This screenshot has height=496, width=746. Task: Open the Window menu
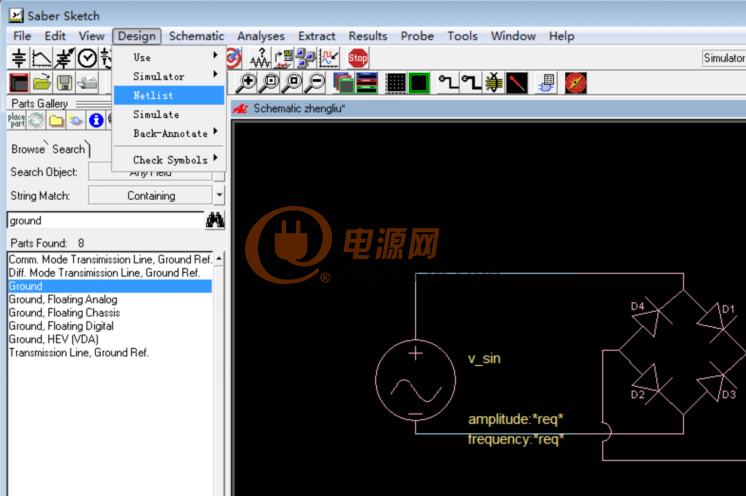pos(513,36)
